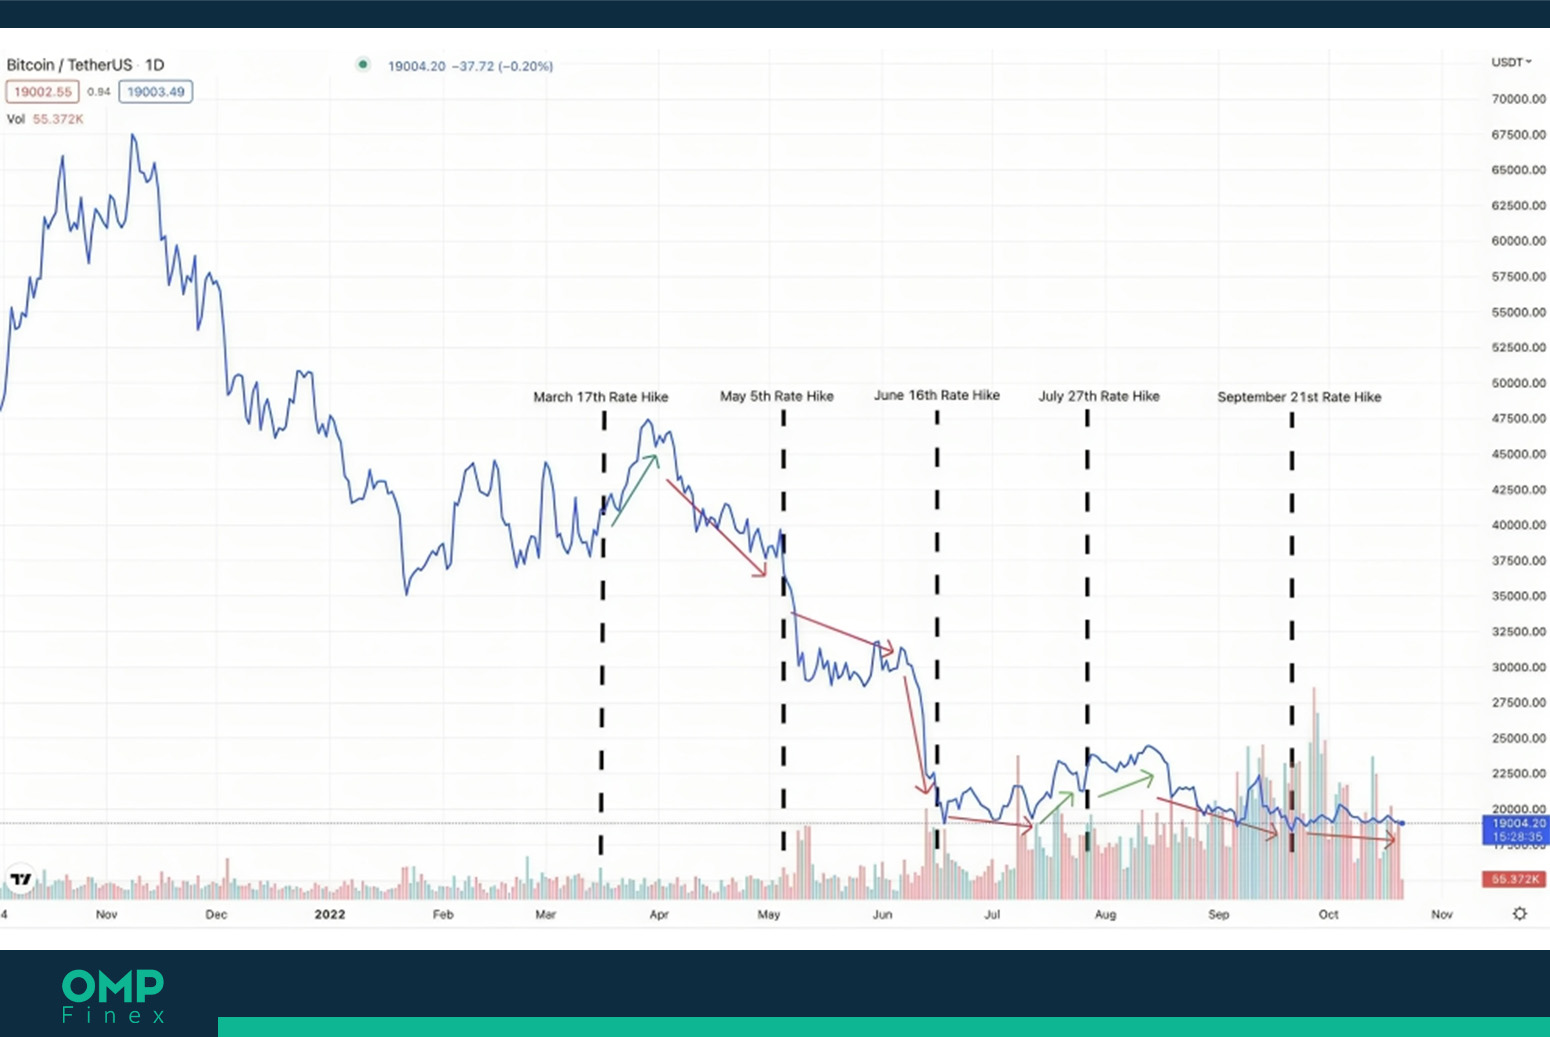Select the 1D interval label
Viewport: 1550px width, 1037px height.
[x=155, y=65]
